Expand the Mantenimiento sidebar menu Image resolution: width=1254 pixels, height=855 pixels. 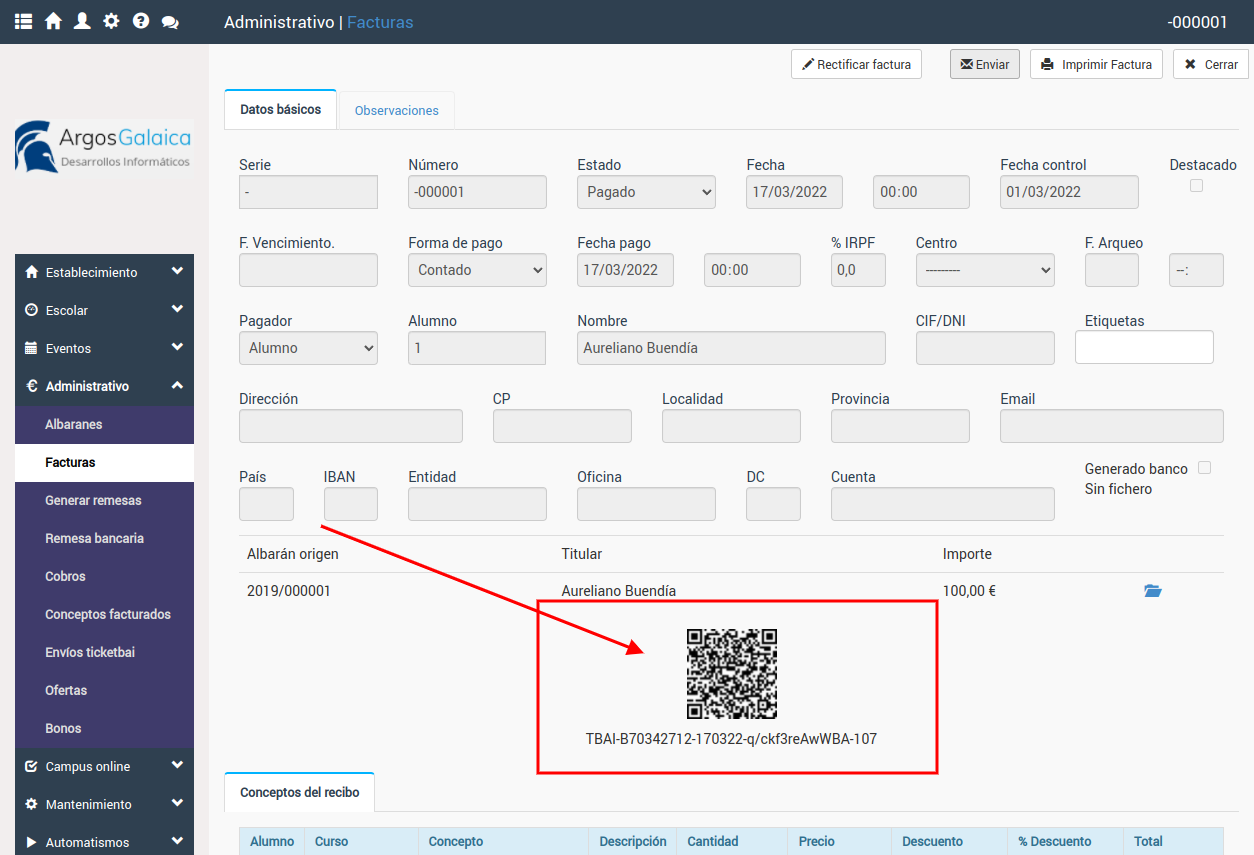click(x=104, y=804)
